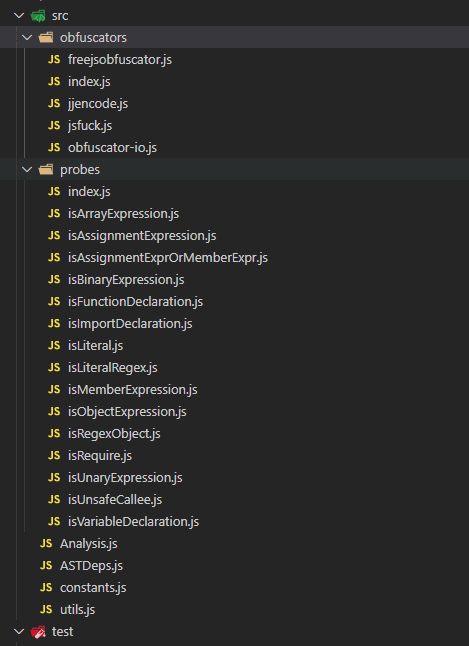Open isLiteralRegex.js file
469x646 pixels.
(x=113, y=367)
